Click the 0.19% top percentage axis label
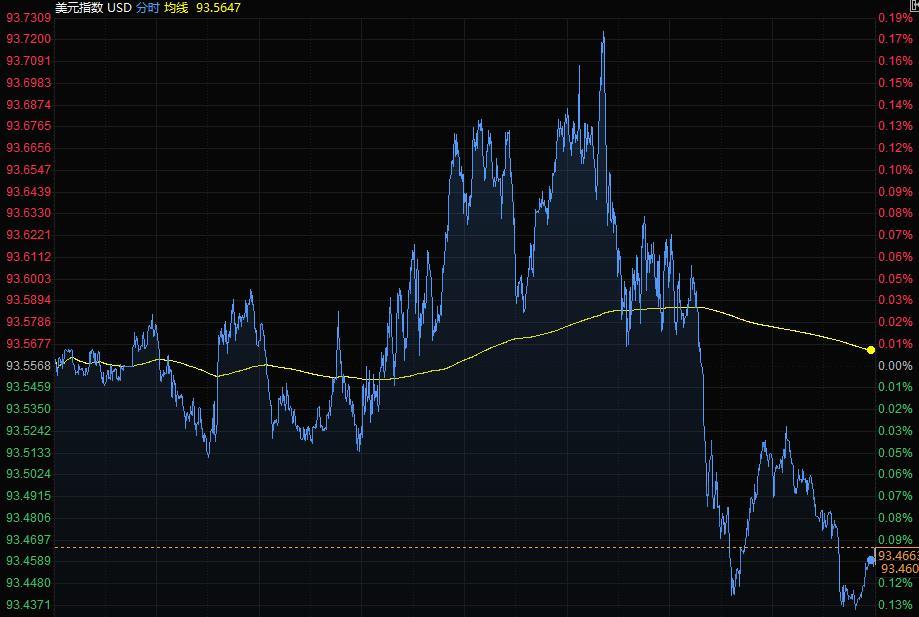 pos(895,18)
